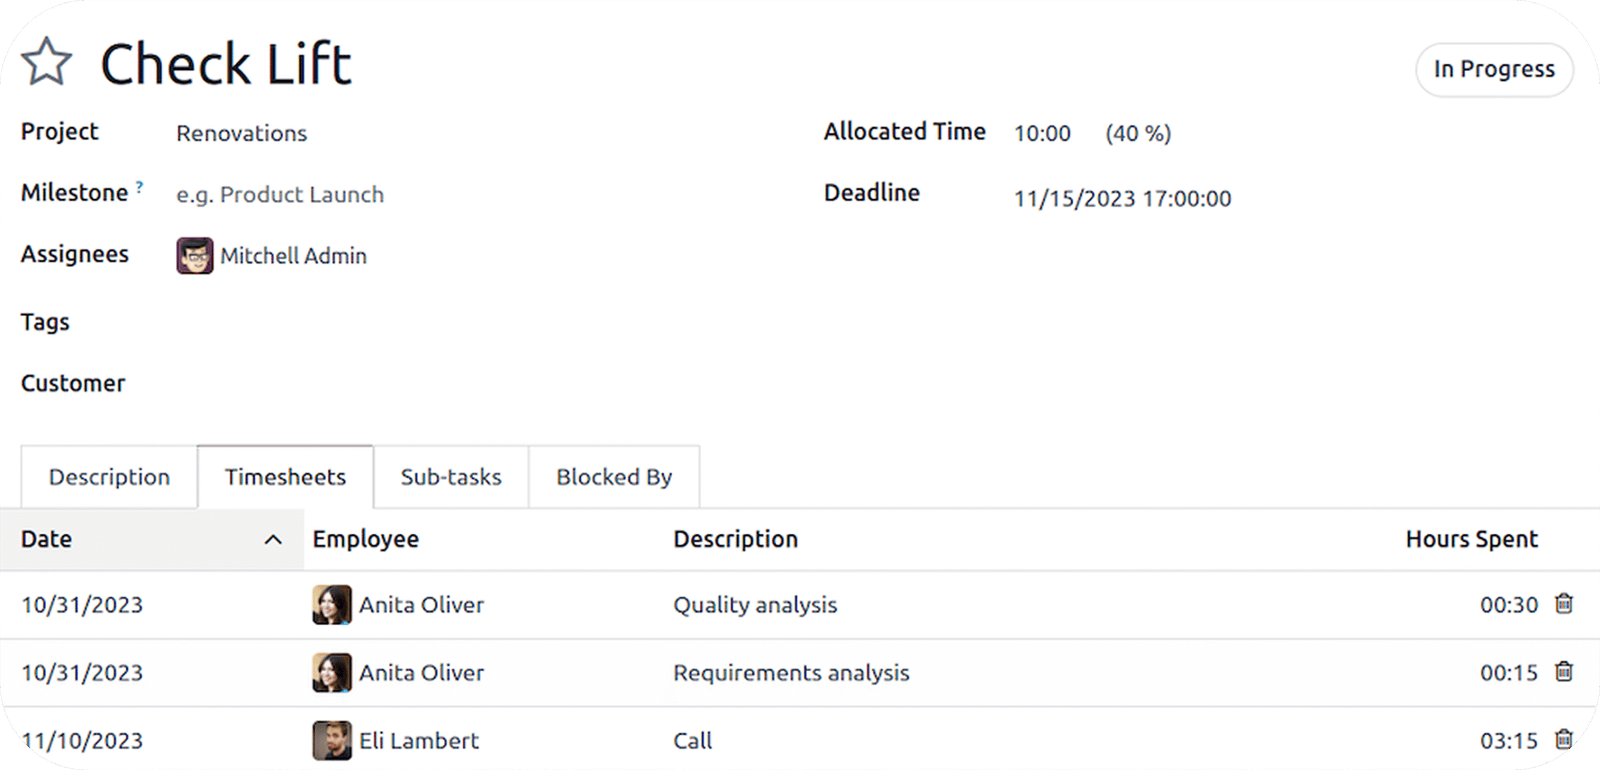Edit the Allocated Time value 10:00
The width and height of the screenshot is (1600, 770).
pyautogui.click(x=1042, y=134)
